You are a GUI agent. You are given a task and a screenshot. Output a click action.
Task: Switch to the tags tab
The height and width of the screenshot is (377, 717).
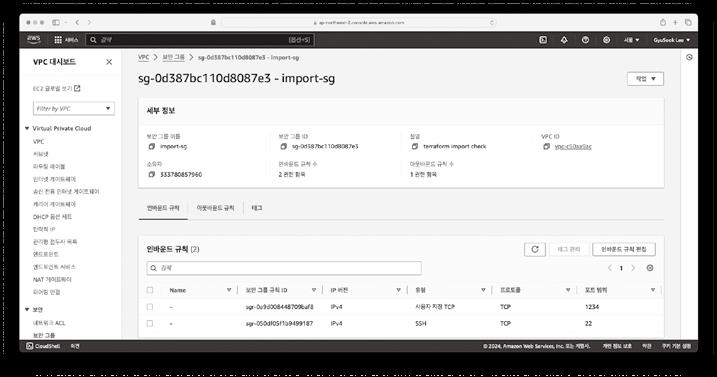click(257, 208)
